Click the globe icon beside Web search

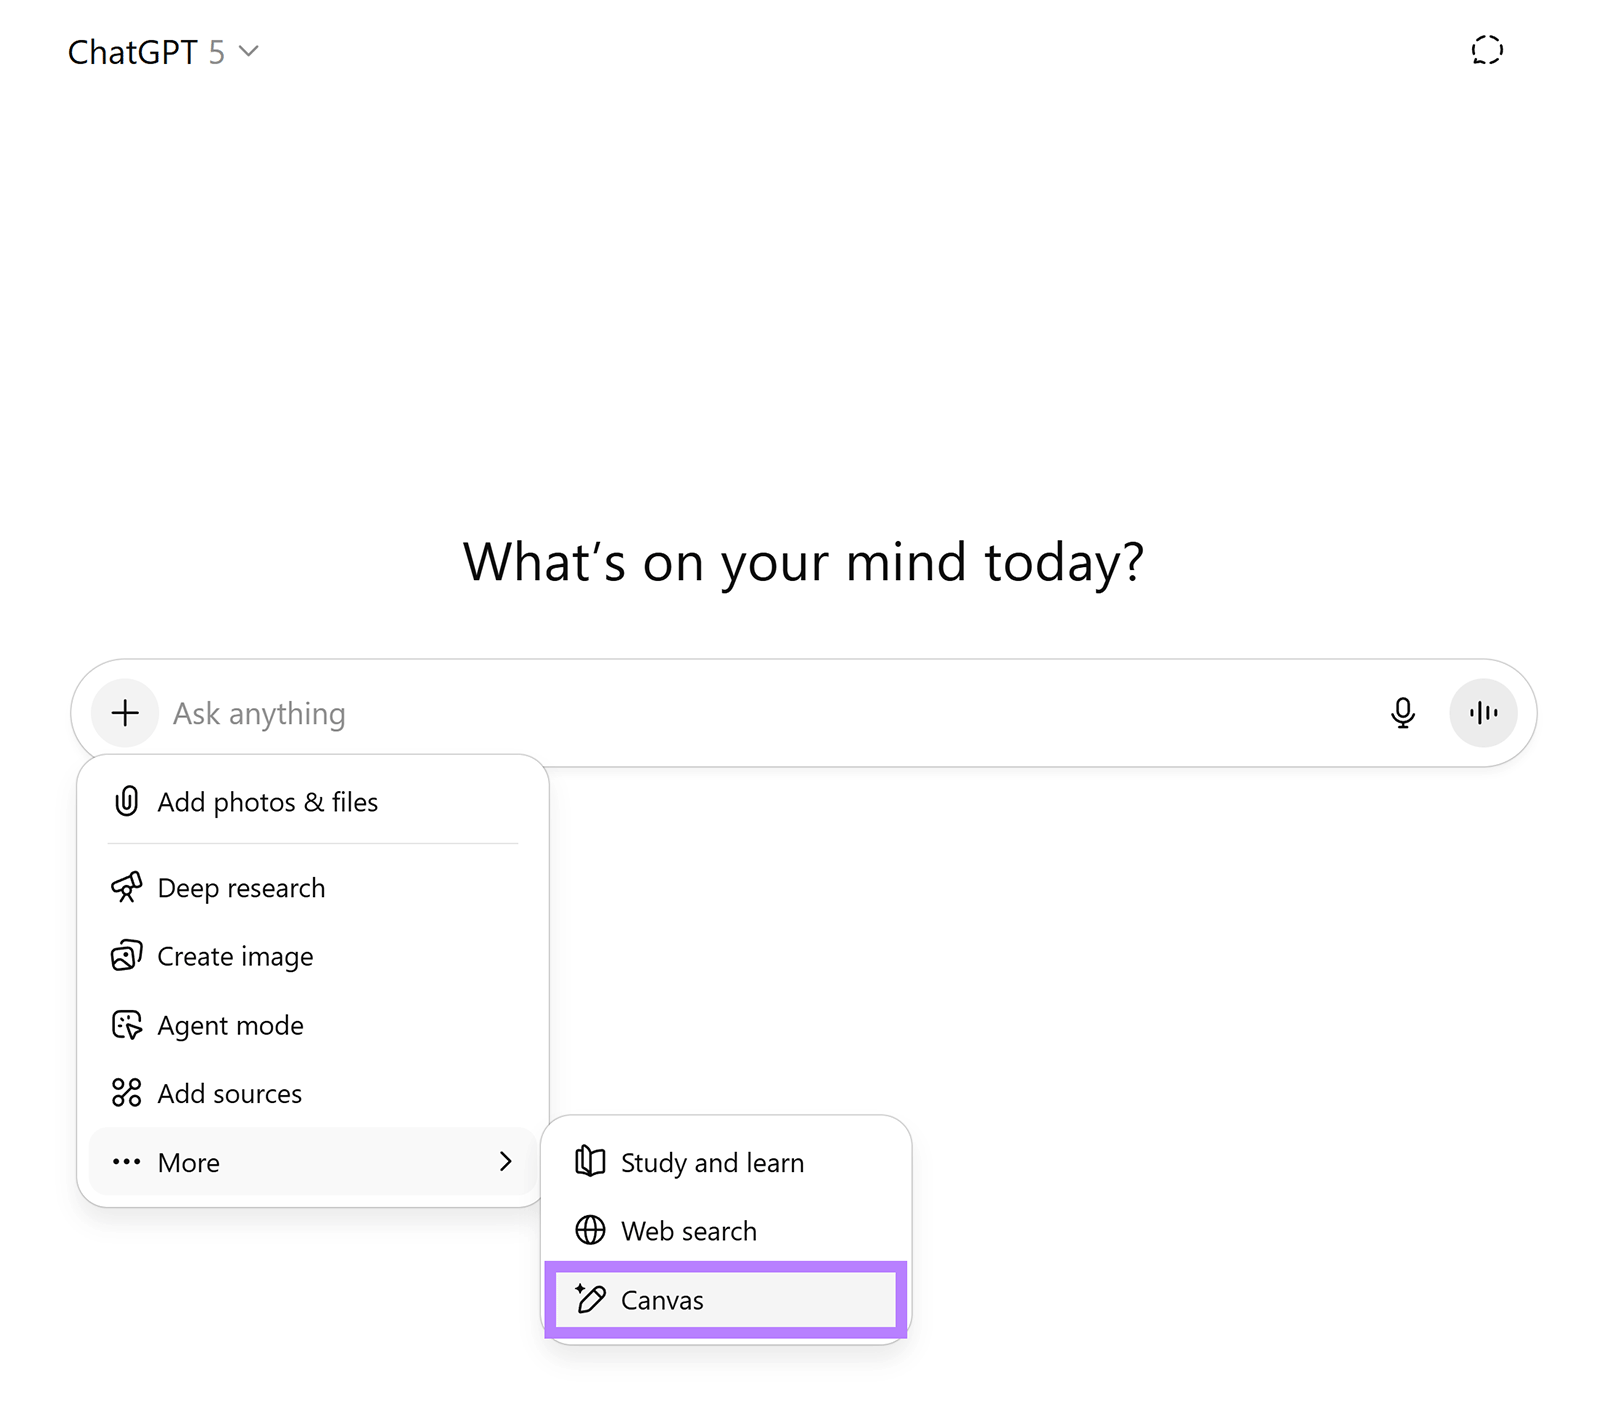coord(589,1230)
